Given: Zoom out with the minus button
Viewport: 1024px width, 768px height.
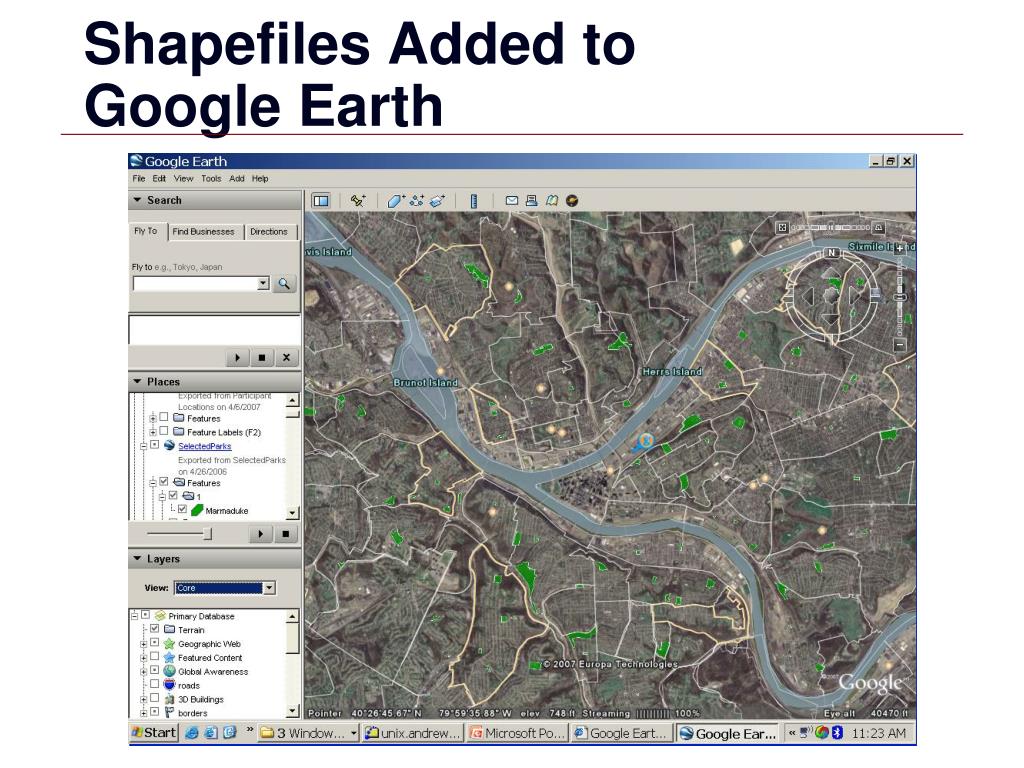Looking at the screenshot, I should pyautogui.click(x=900, y=344).
